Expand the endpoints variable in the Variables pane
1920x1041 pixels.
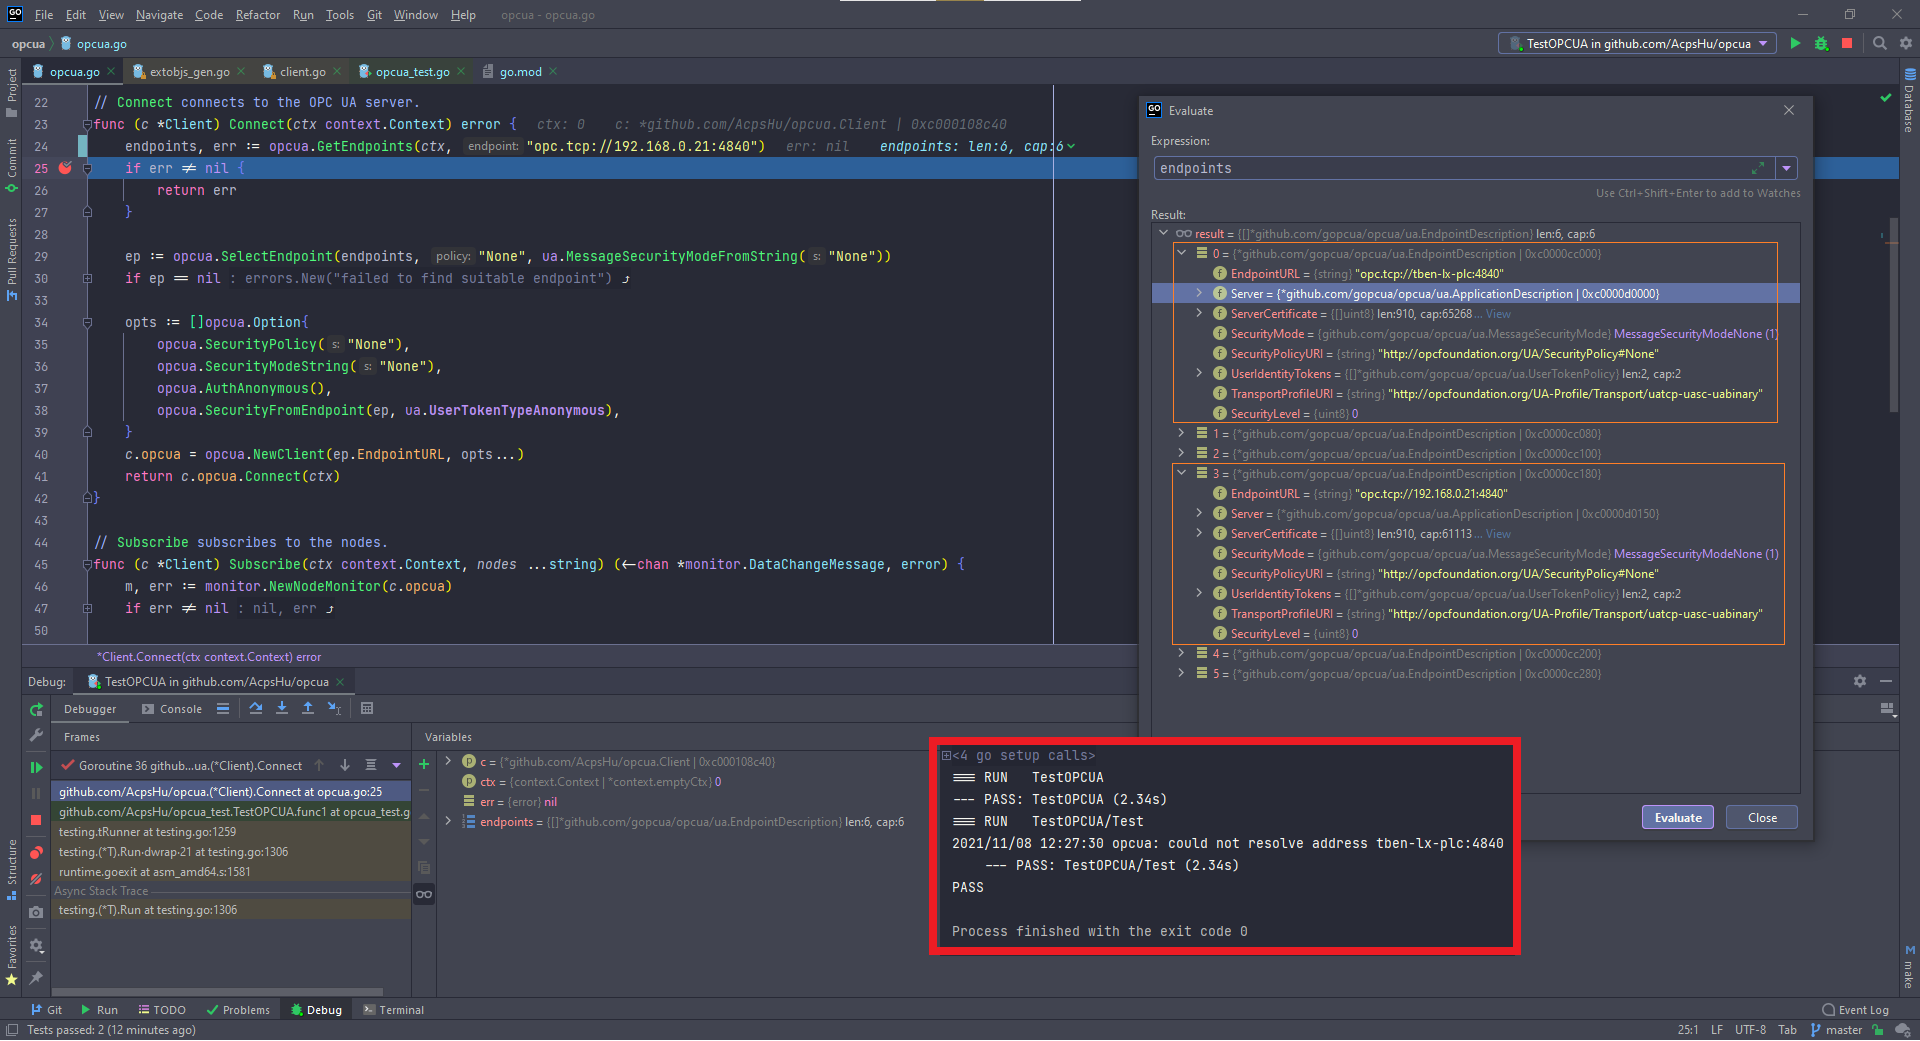tap(448, 821)
